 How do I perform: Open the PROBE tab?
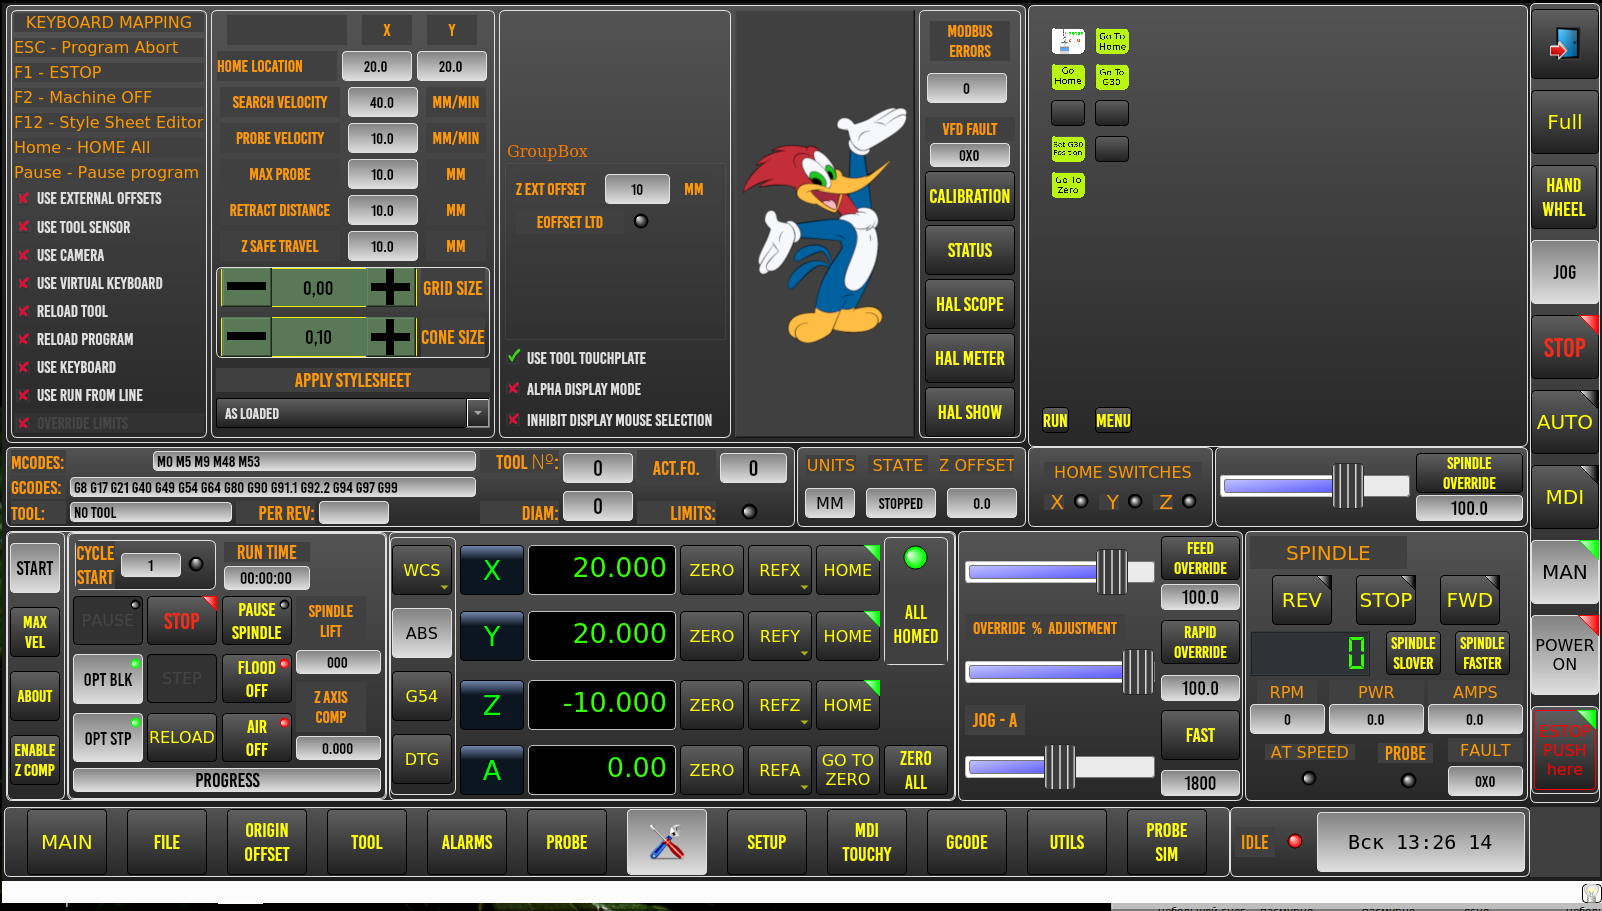pyautogui.click(x=567, y=842)
